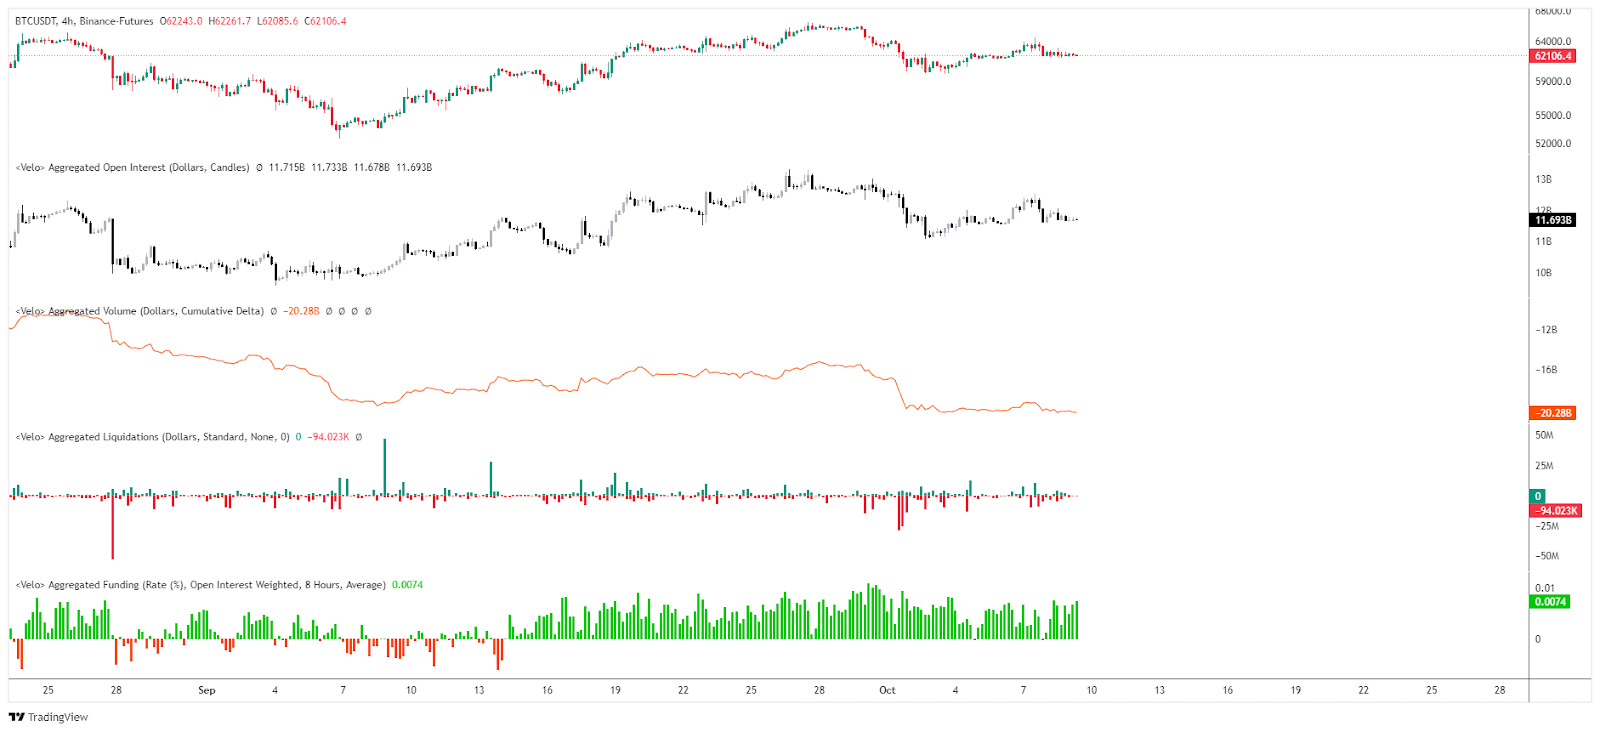
Task: Click the -12B volume axis label
Action: [1546, 330]
